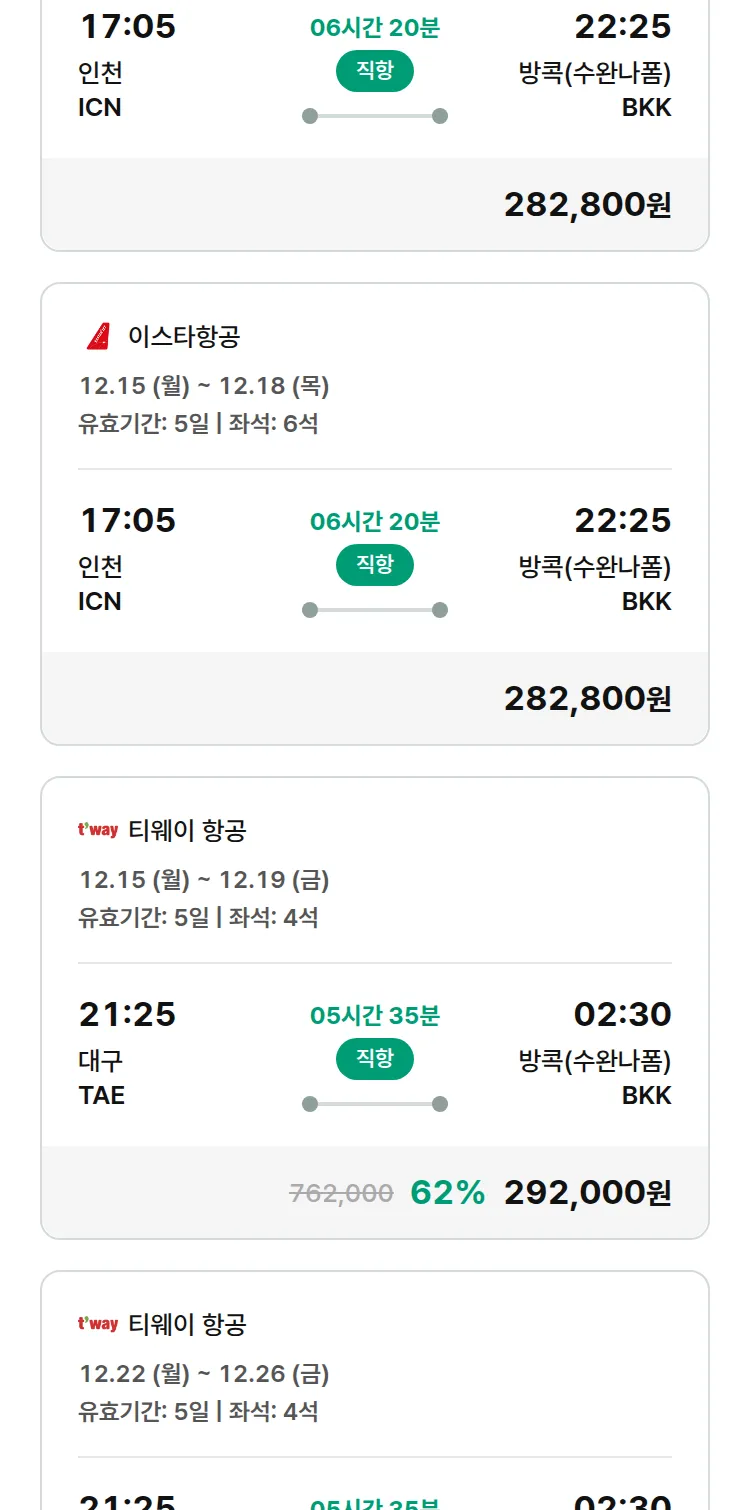The height and width of the screenshot is (1510, 750).
Task: Click the 대구 TAE departure airport
Action: click(x=101, y=1078)
